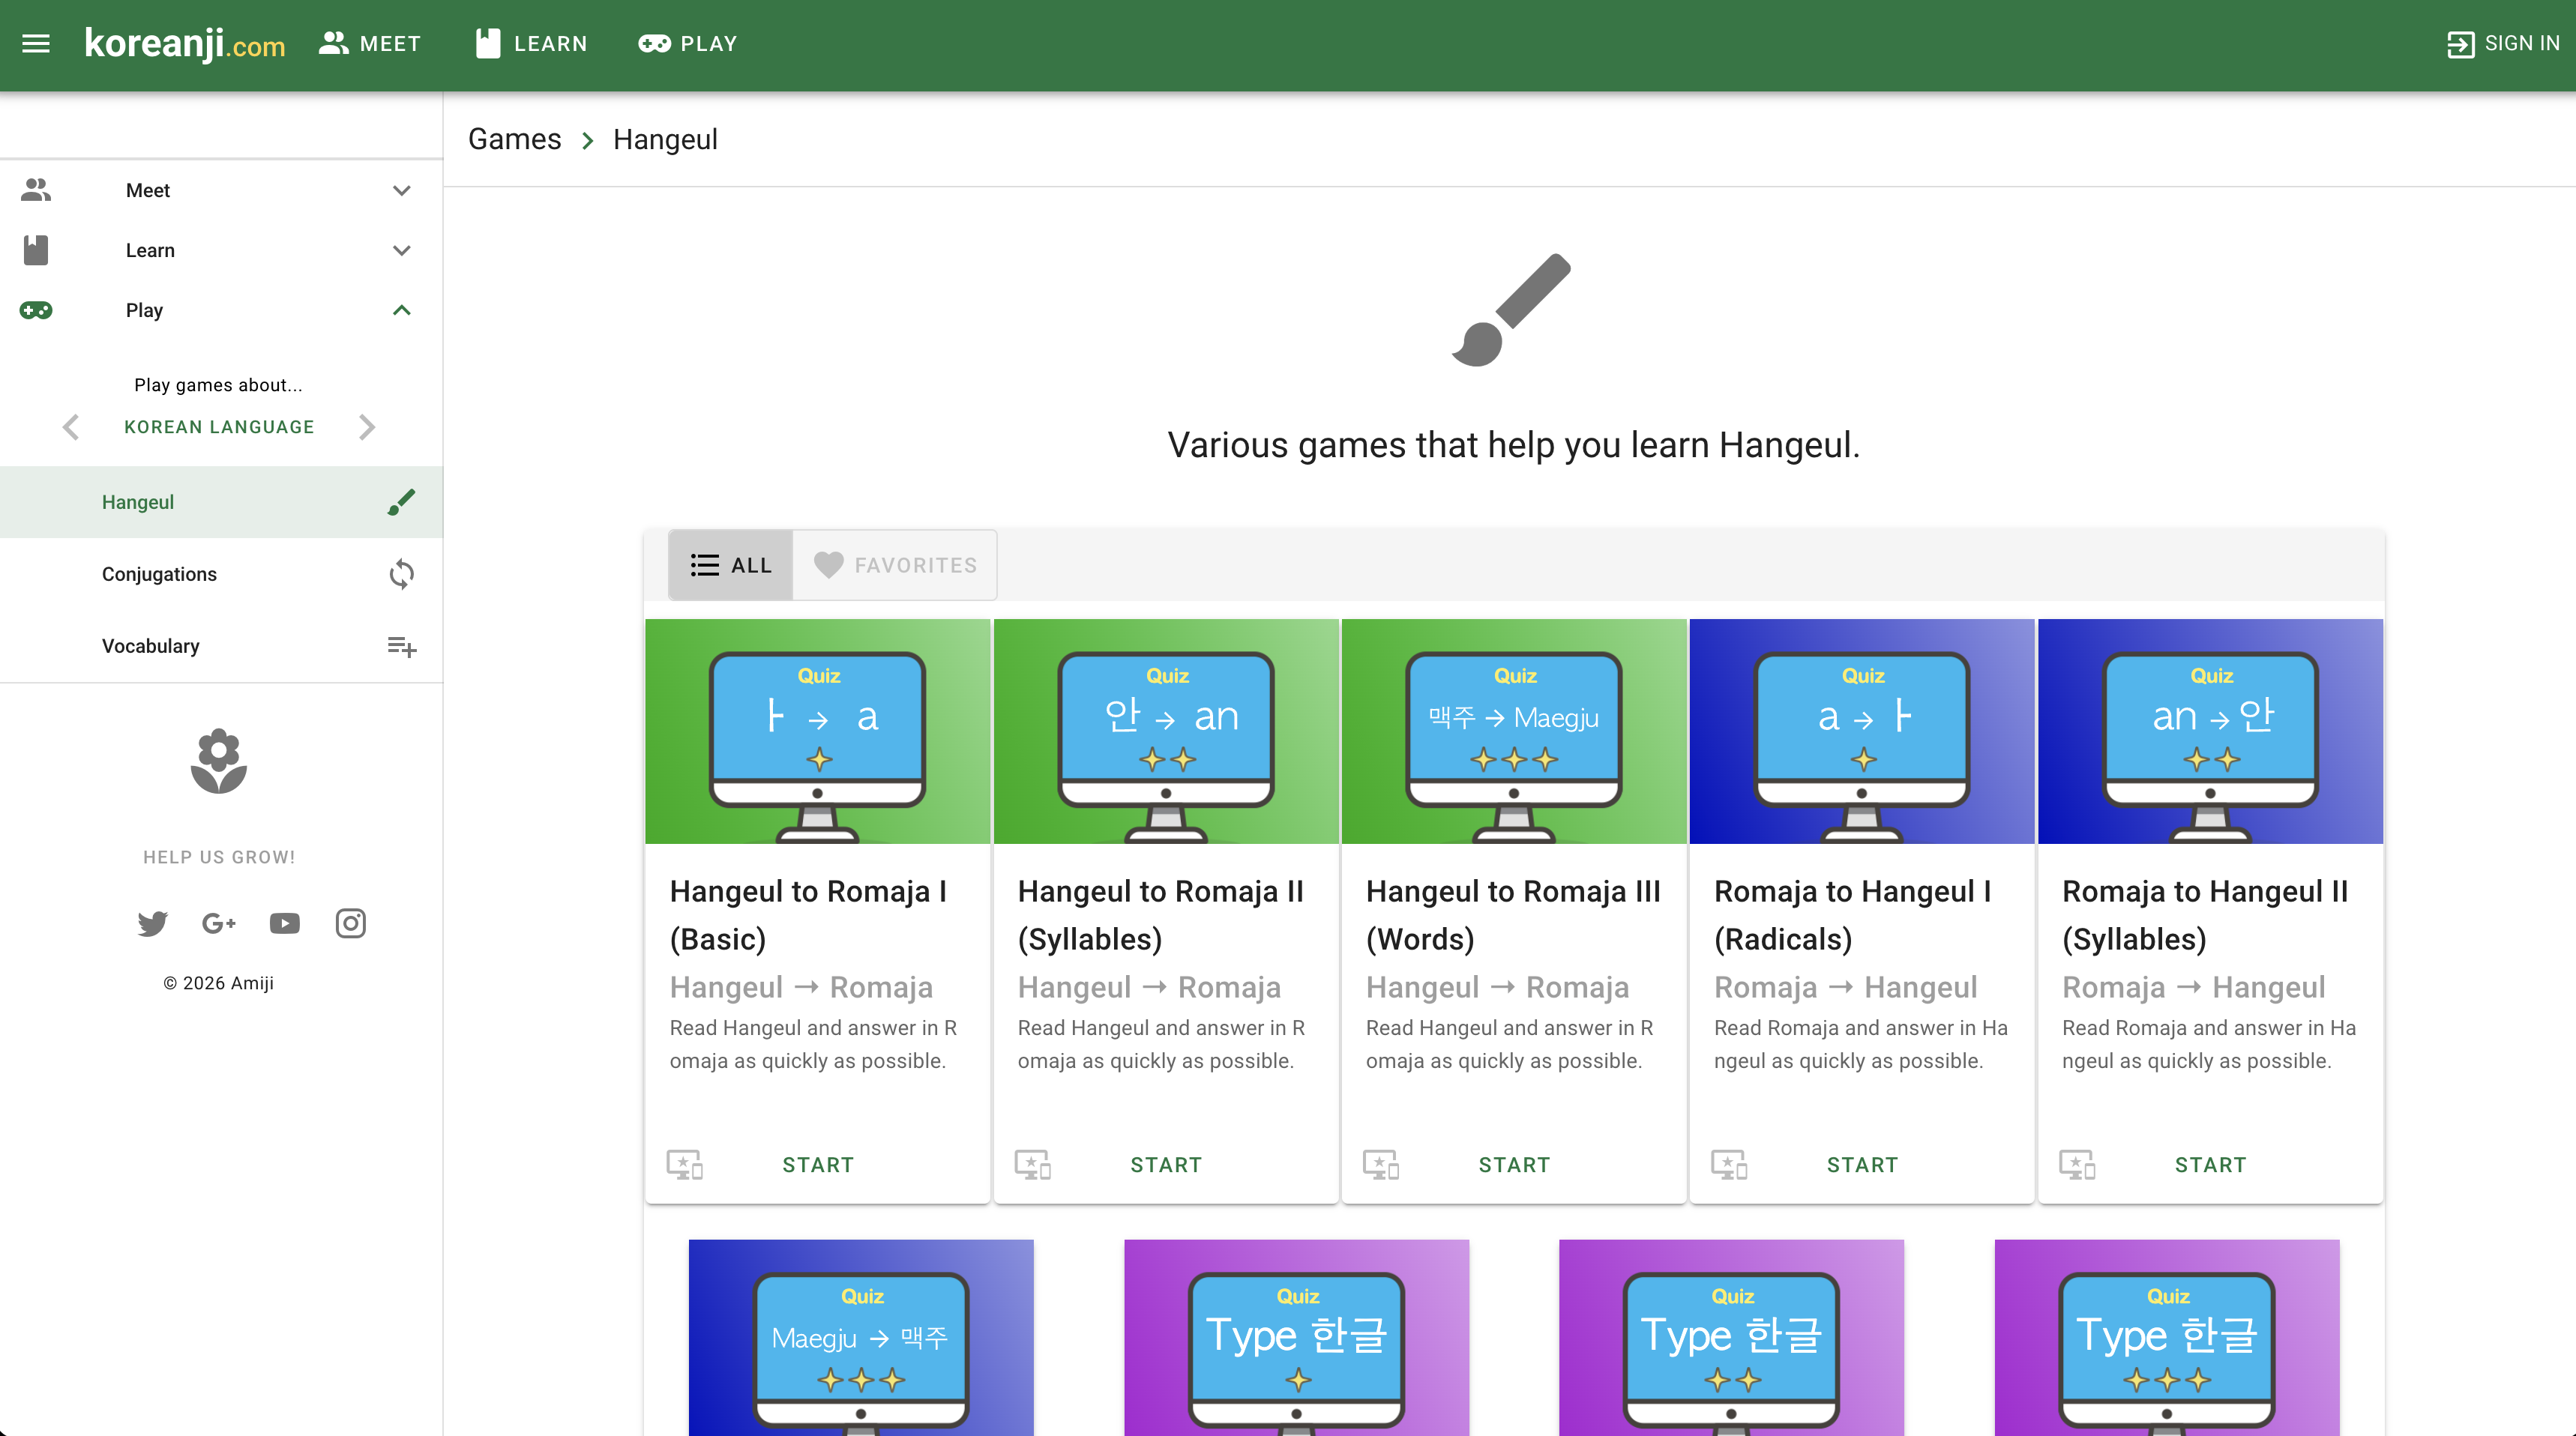Click the Hangeul to Romaja I thumbnail
This screenshot has width=2576, height=1436.
(x=817, y=731)
